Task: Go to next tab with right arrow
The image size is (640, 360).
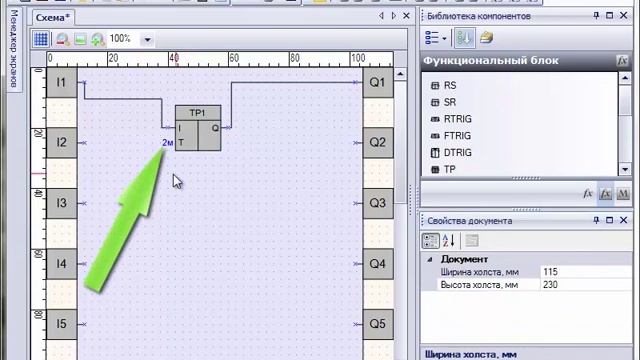Action: [393, 16]
